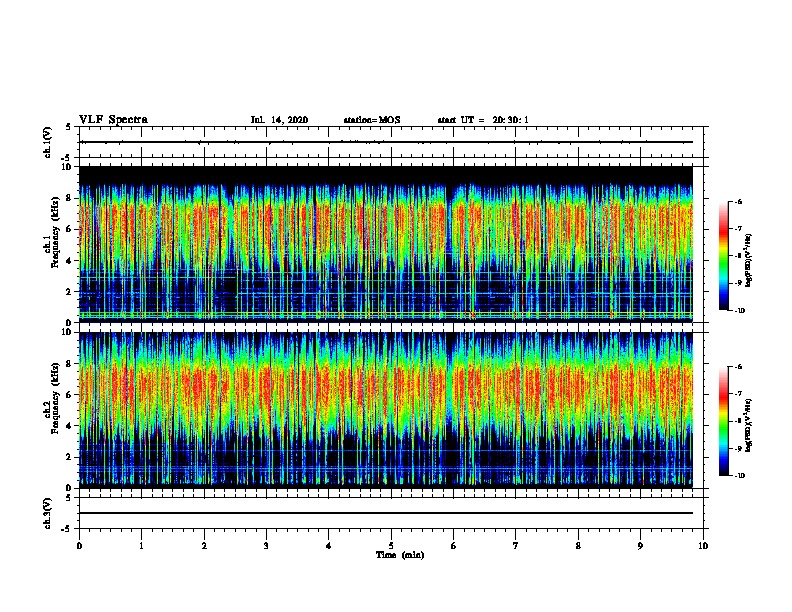This screenshot has height=612, width=792.
Task: Click the time axis tick label "7"
Action: [x=516, y=546]
